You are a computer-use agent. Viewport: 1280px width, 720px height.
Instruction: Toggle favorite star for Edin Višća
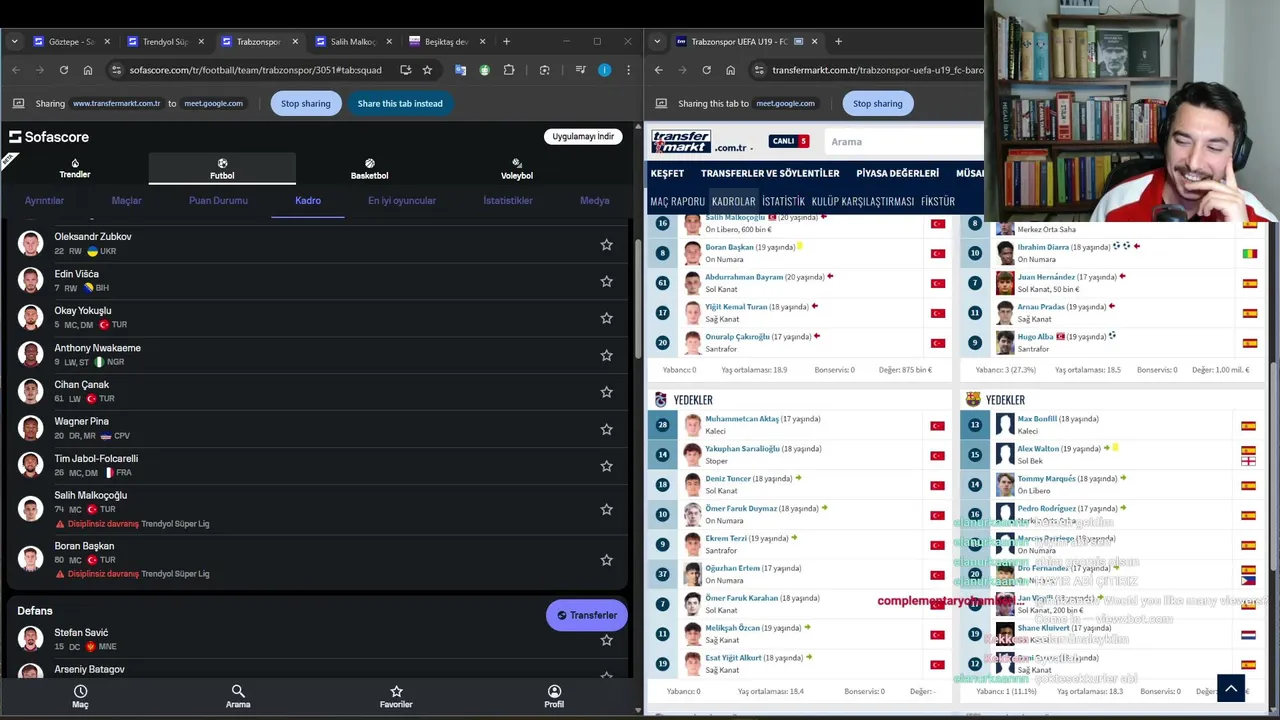tap(606, 281)
